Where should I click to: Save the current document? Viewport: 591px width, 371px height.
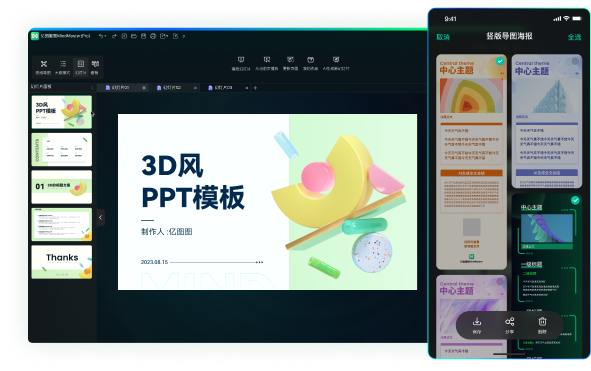[143, 36]
